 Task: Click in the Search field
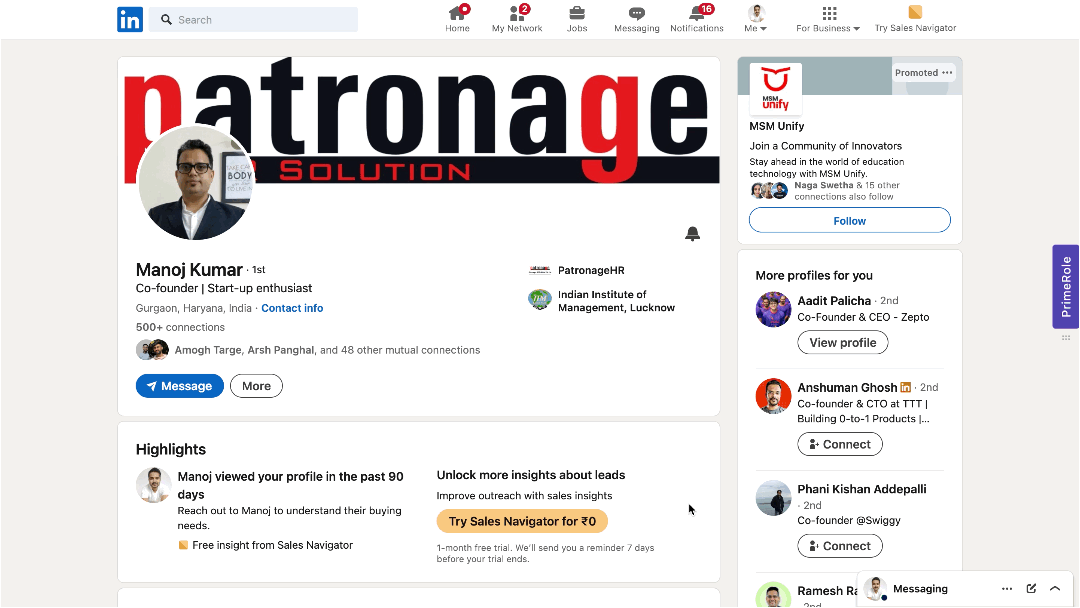coord(253,20)
